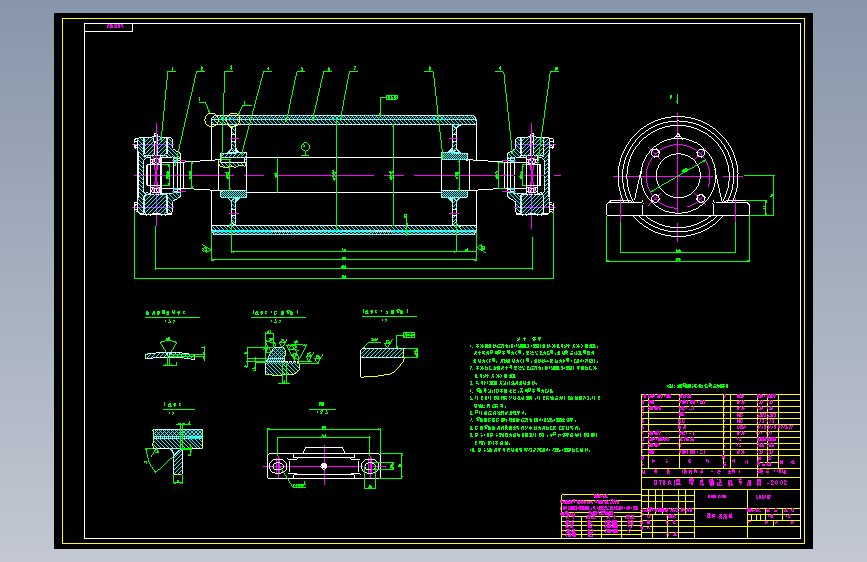Click the left bearing block in section view

158,175
